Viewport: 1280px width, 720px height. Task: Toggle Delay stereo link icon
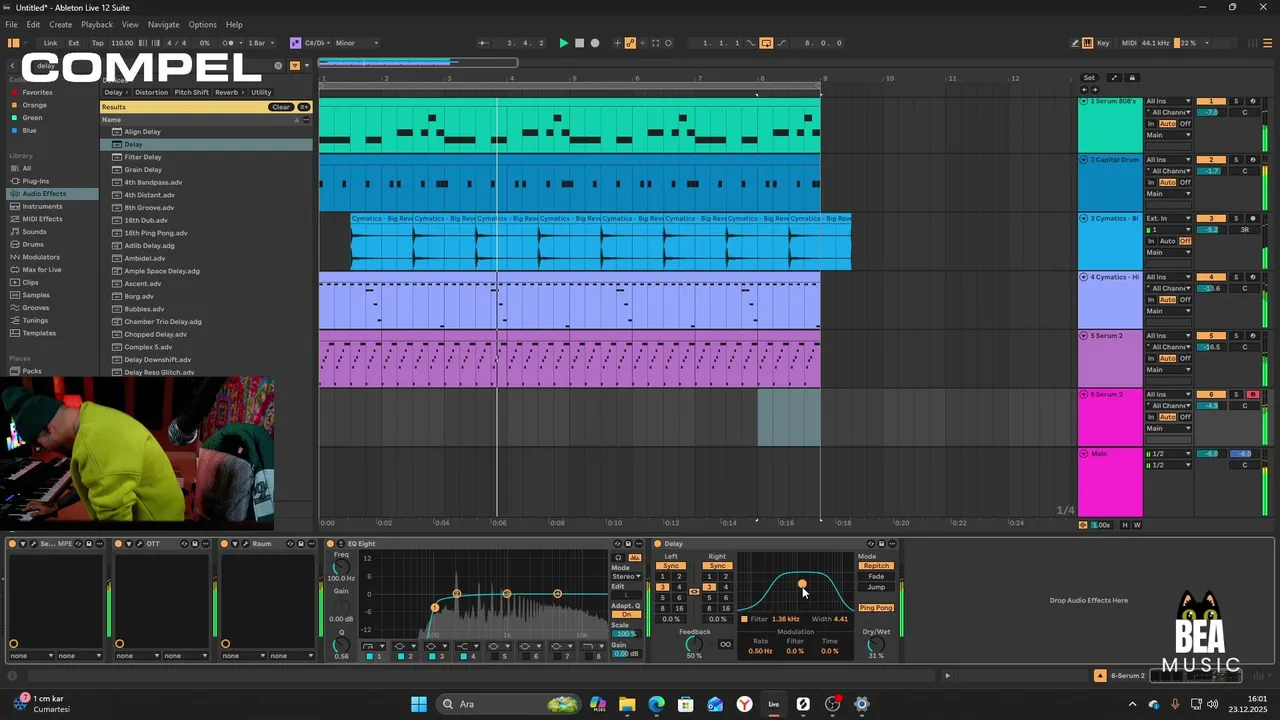coord(694,592)
